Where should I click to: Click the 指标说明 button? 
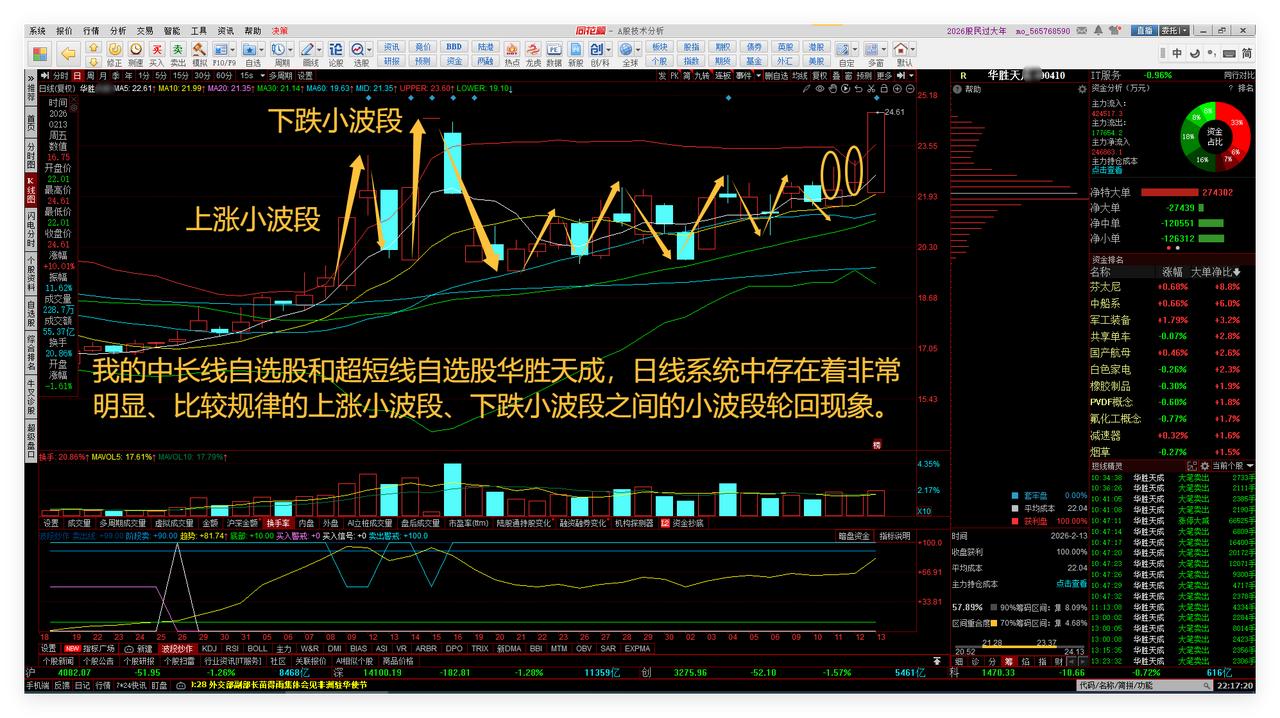895,536
